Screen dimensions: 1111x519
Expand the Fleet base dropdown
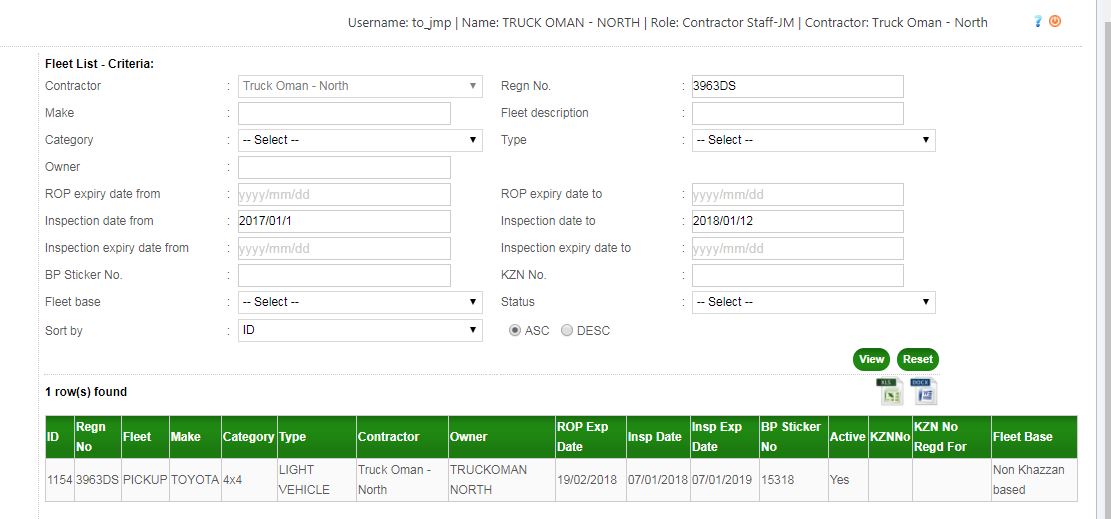pyautogui.click(x=360, y=302)
